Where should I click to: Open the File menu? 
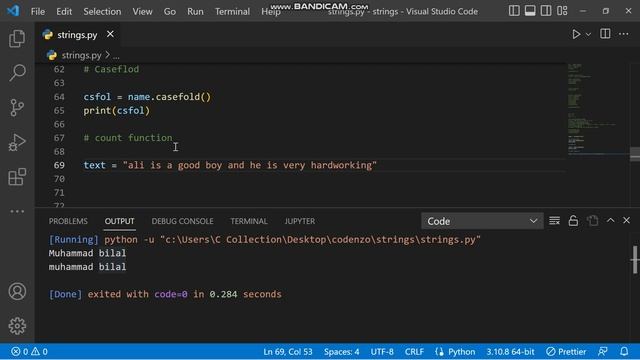[38, 11]
